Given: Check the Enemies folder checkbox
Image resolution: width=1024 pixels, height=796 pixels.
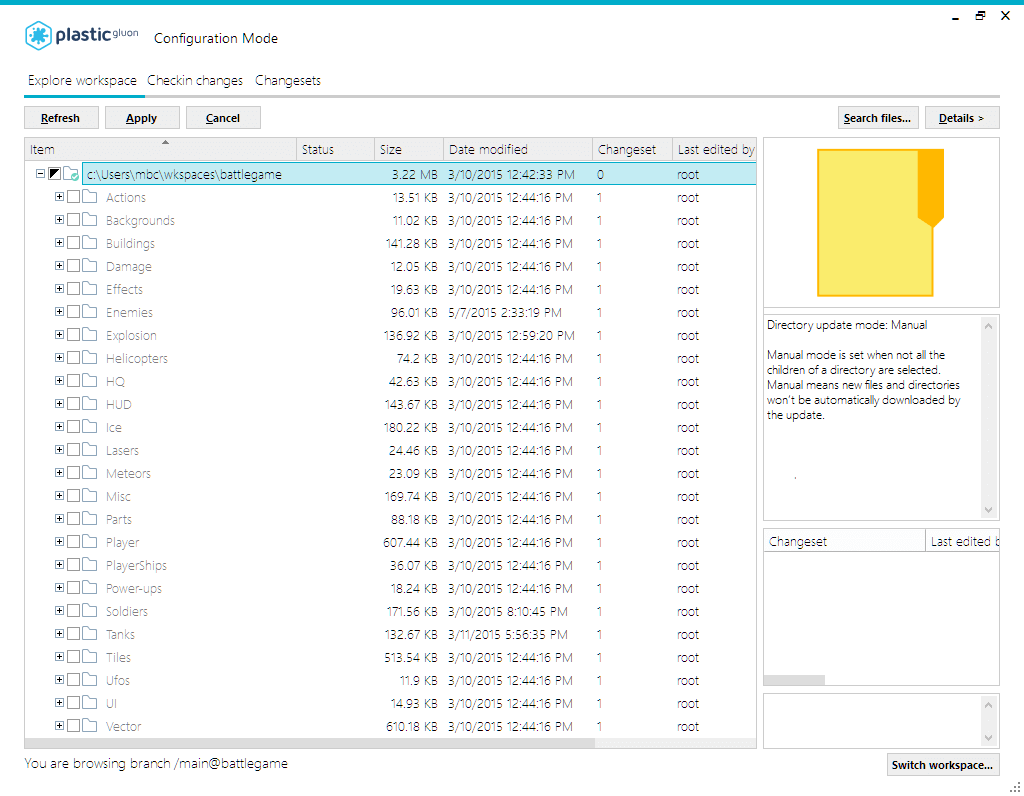Looking at the screenshot, I should [73, 311].
